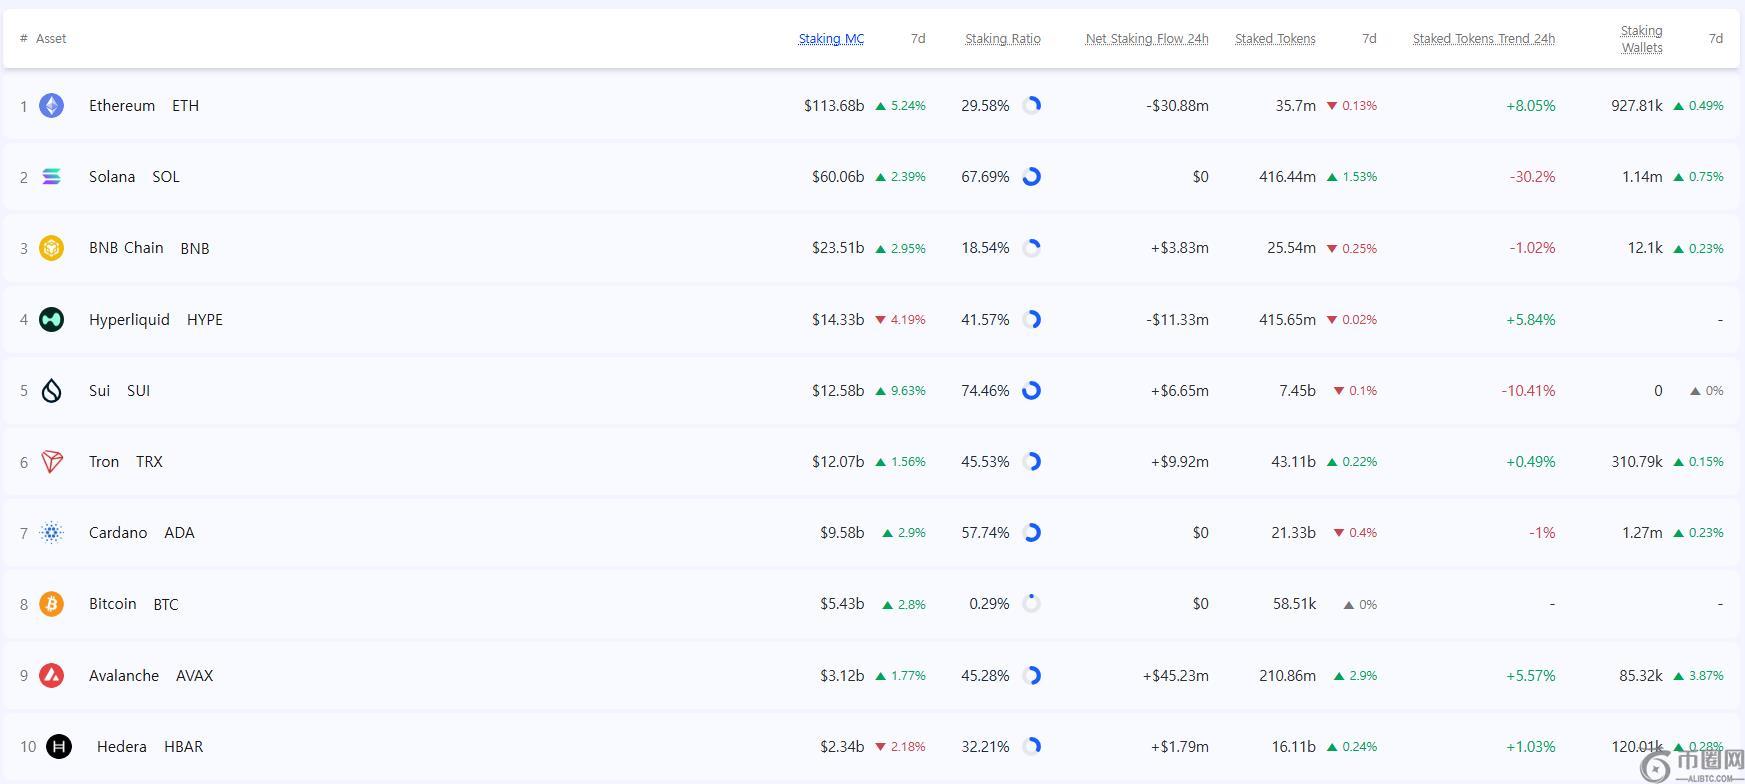Screen dimensions: 1745x784
Task: Open the Ethereum asset name
Action: coord(122,106)
